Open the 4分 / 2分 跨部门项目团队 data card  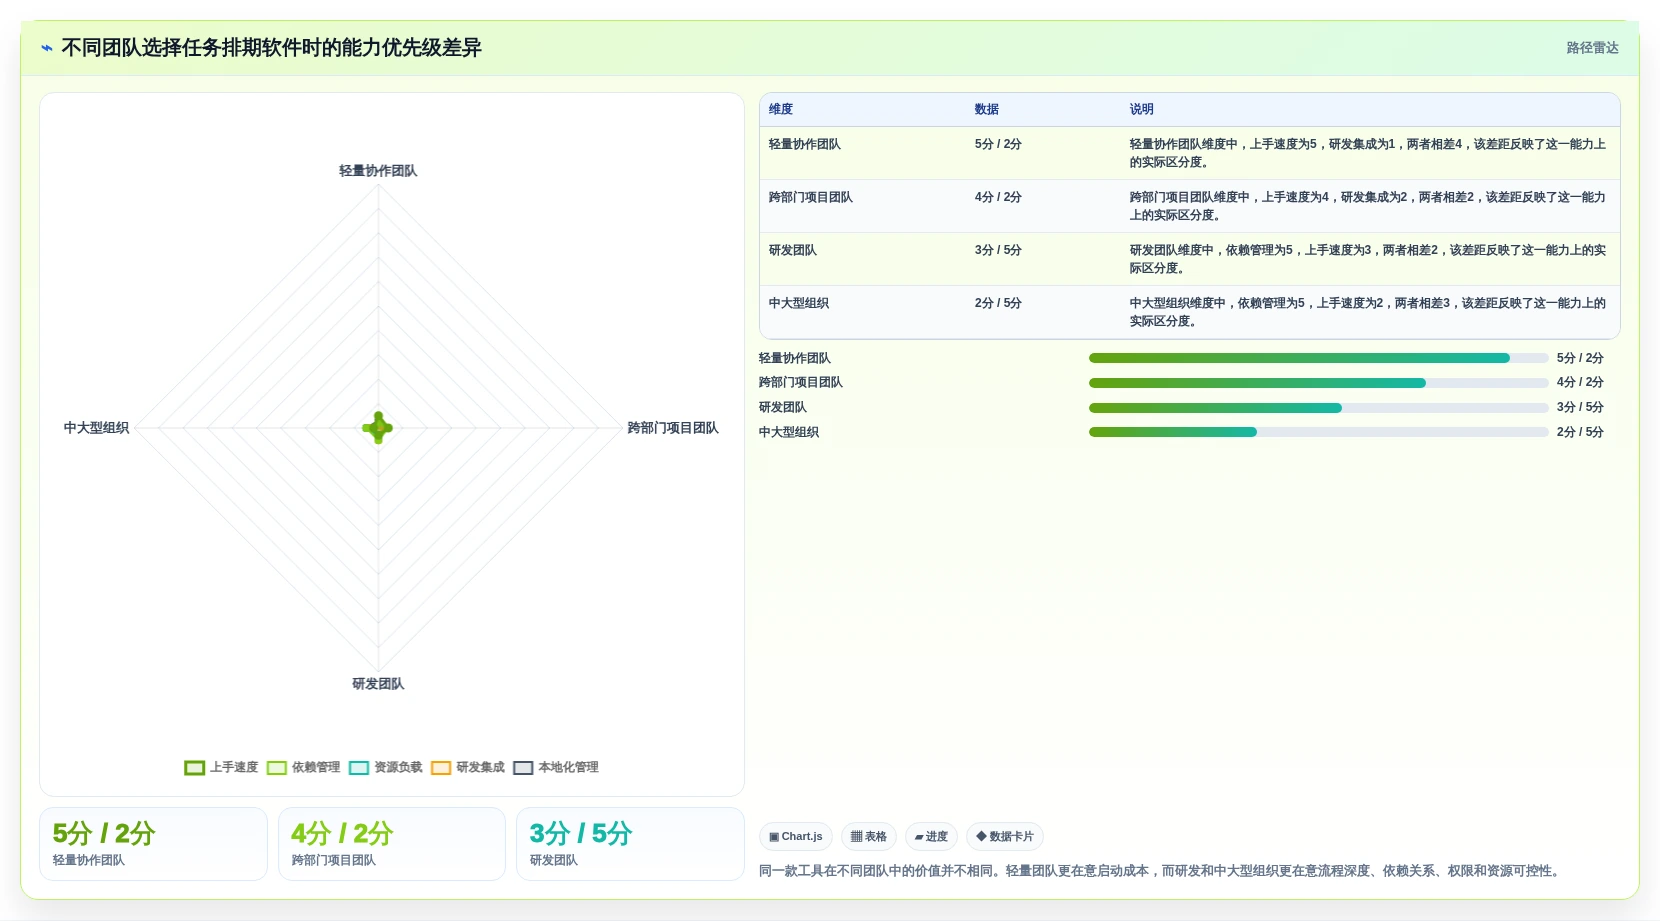point(392,844)
